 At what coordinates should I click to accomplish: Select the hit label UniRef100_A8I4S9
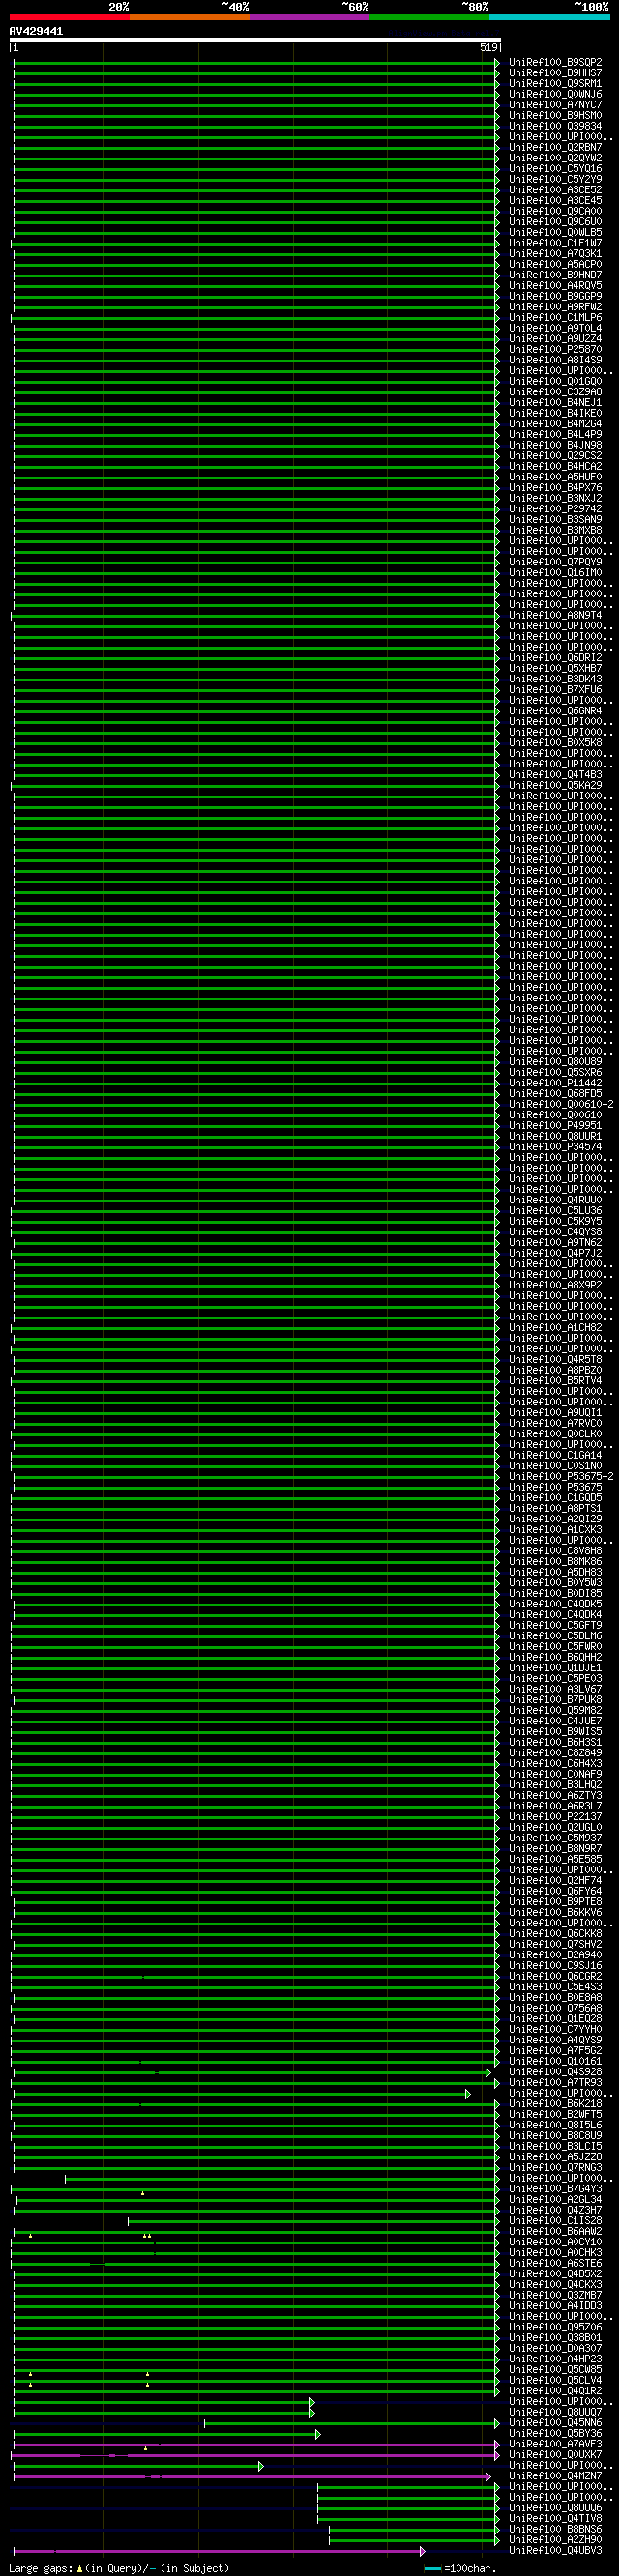point(555,360)
